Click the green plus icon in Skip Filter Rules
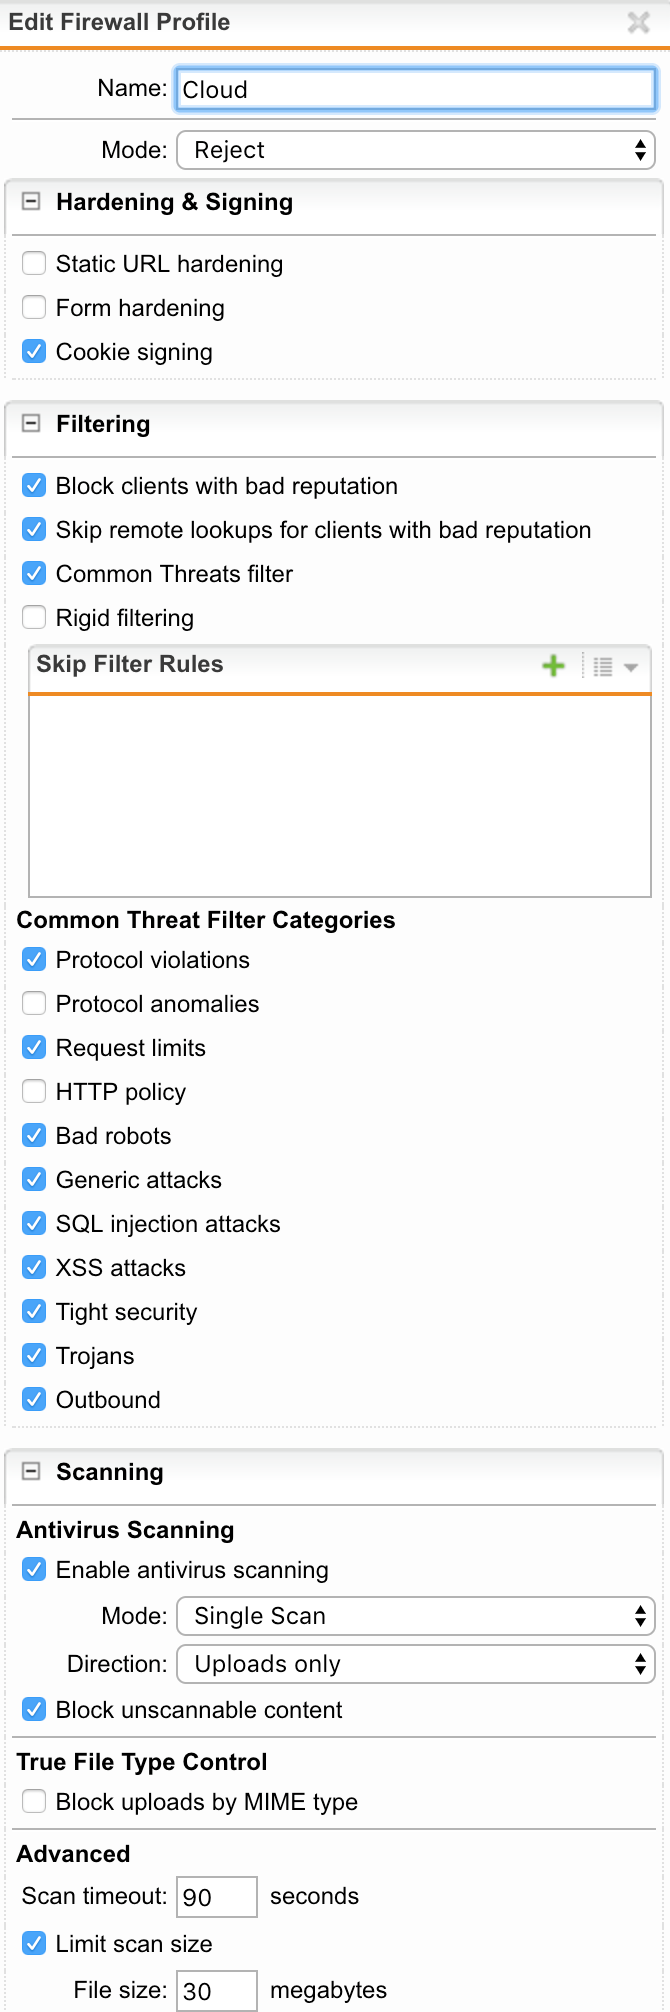The width and height of the screenshot is (670, 2012). tap(553, 666)
